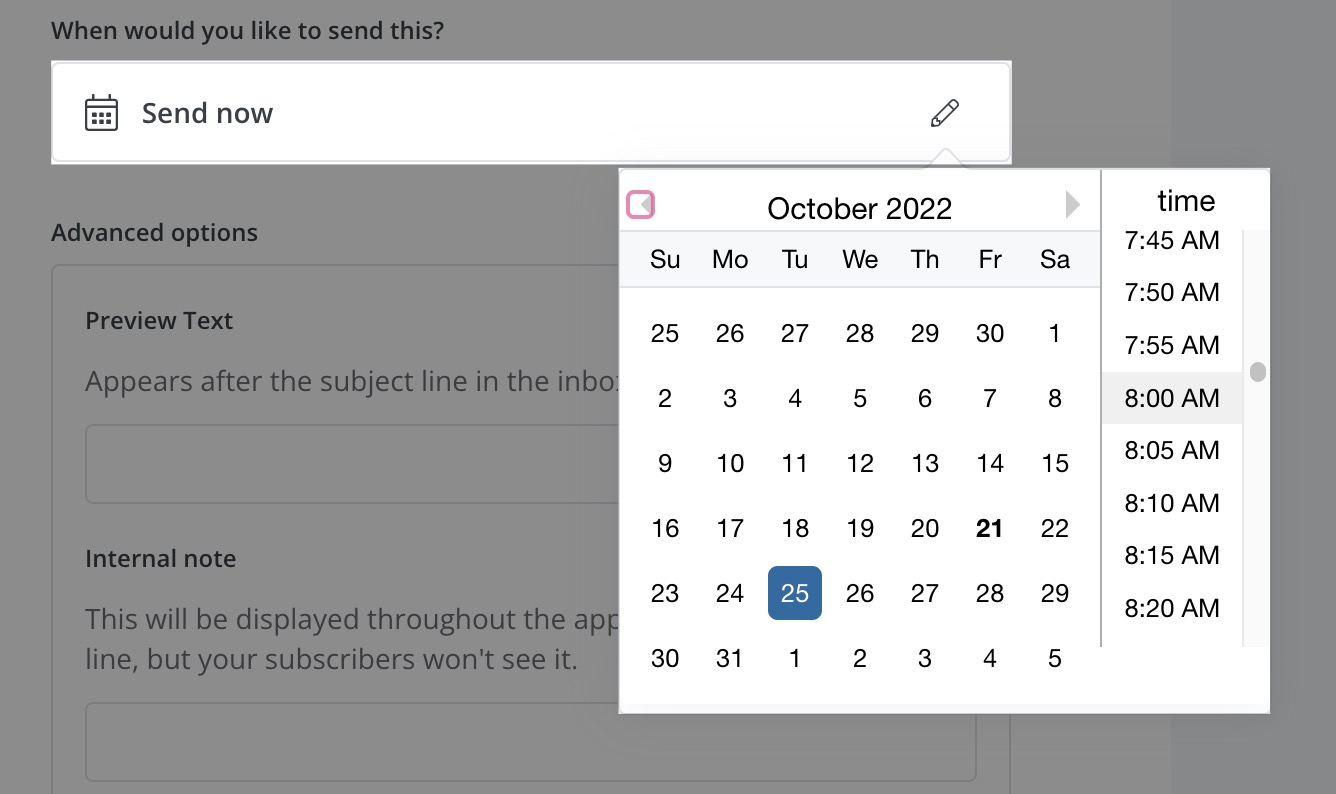Click the calendar icon beside Send now
Screen dimensions: 1336x794
pos(101,113)
